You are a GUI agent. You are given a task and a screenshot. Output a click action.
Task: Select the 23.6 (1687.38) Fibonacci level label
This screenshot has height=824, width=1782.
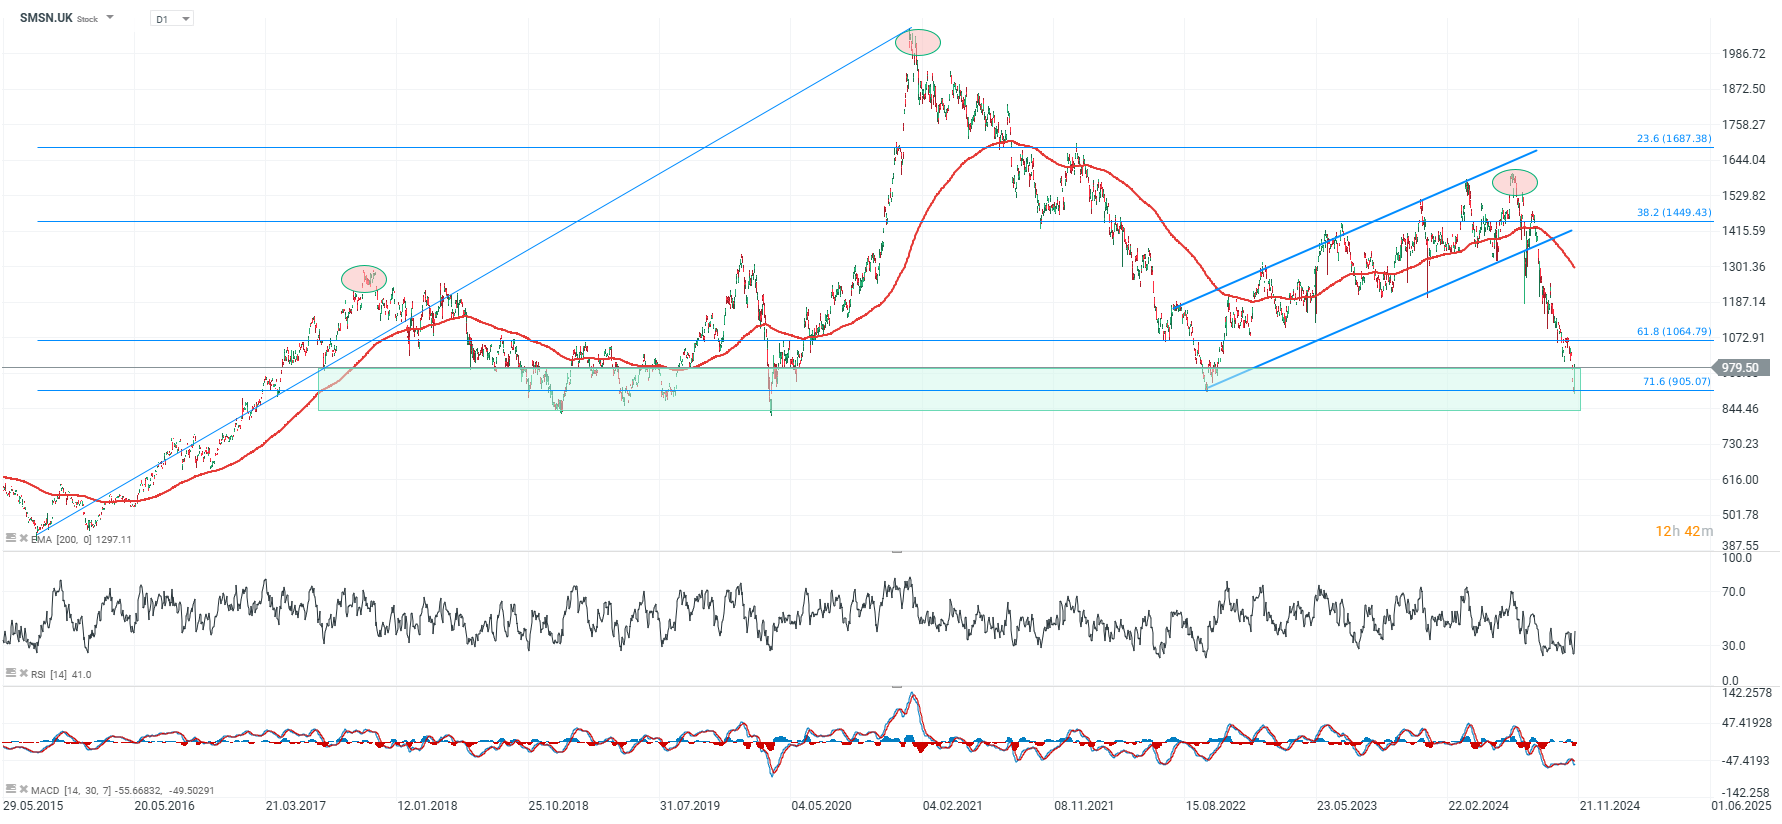coord(1674,138)
